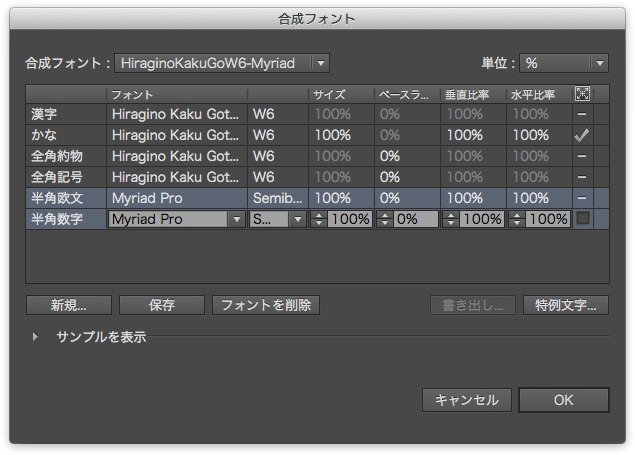This screenshot has width=635, height=455.
Task: Click baseline stepper arrows in 半角数字 row
Action: (384, 219)
